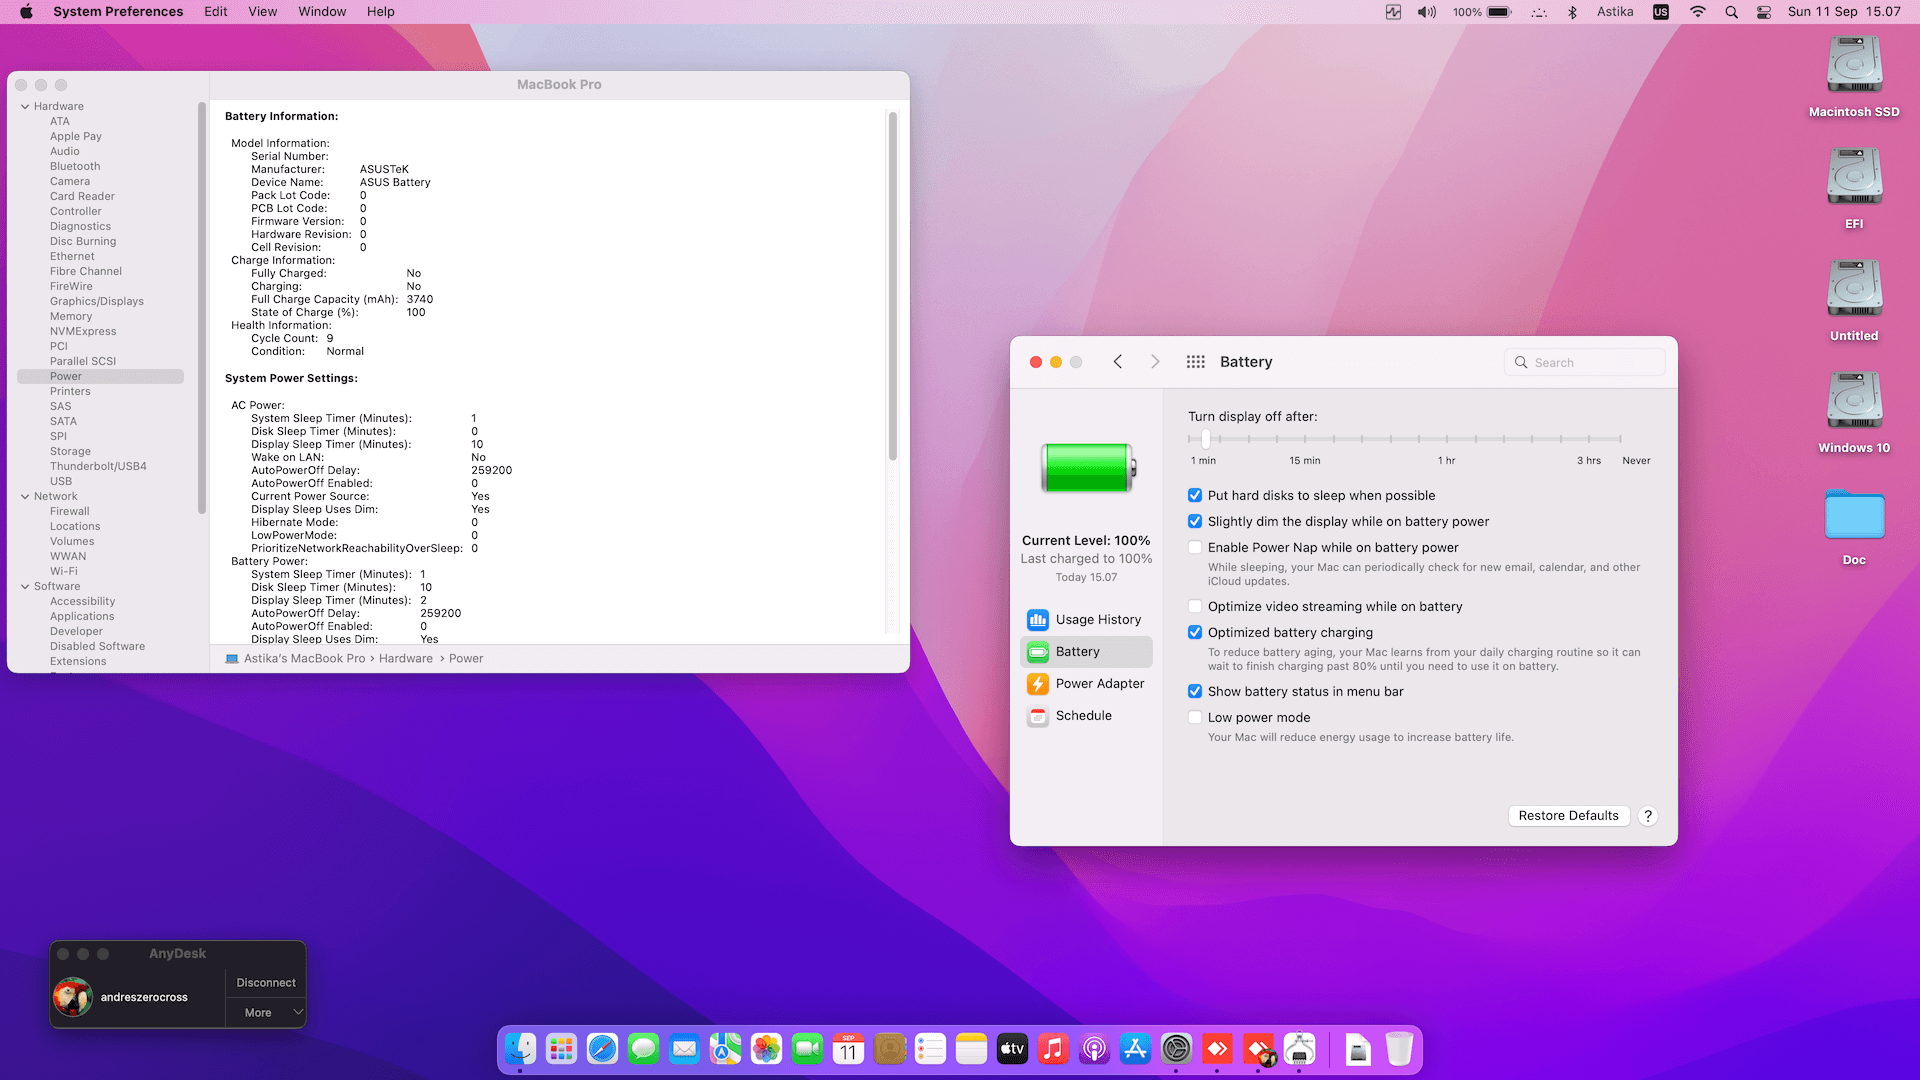
Task: Click the Show All preferences grid icon
Action: point(1195,362)
